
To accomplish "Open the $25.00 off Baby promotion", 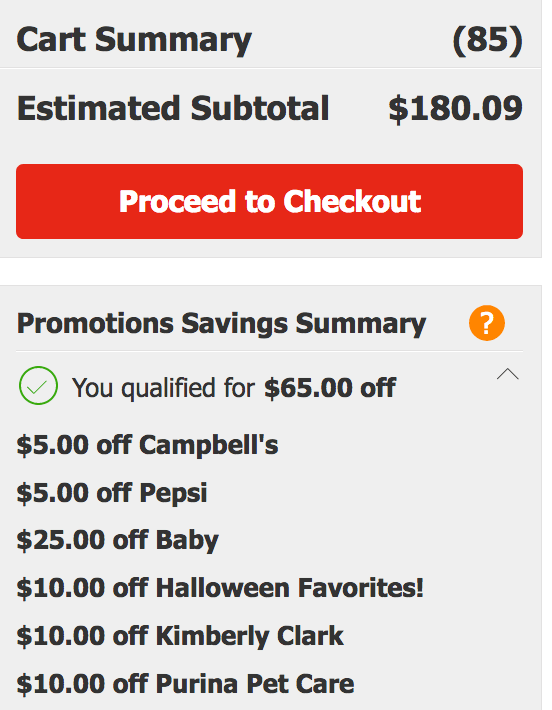I will (118, 541).
